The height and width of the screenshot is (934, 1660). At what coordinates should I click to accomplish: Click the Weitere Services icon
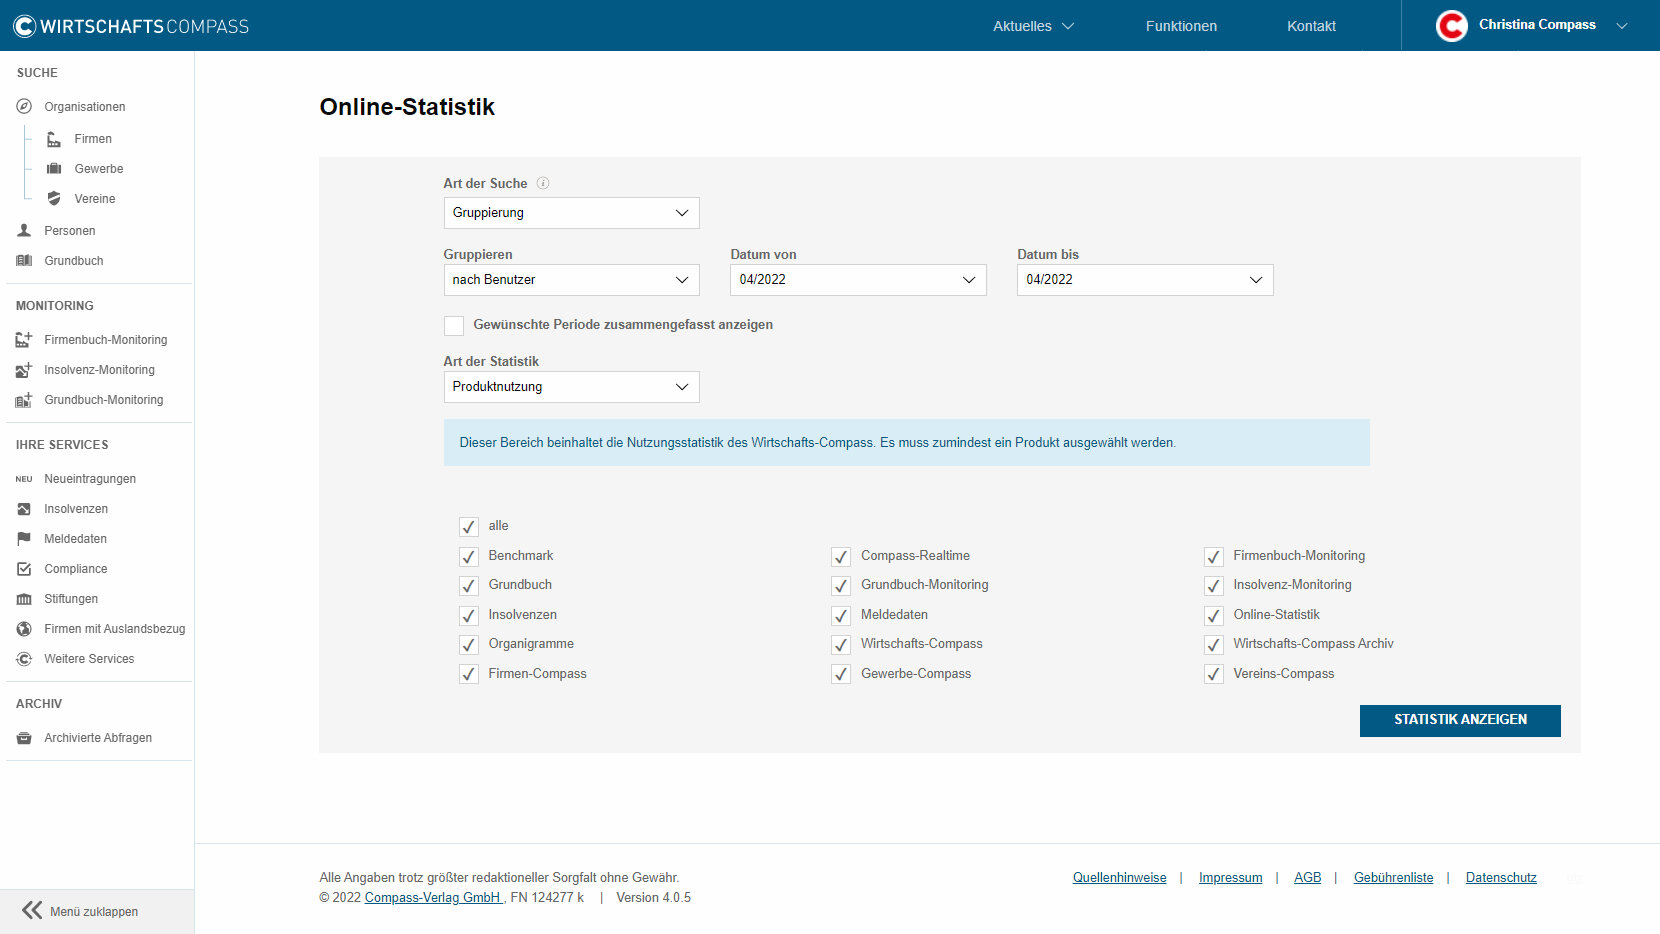[24, 659]
